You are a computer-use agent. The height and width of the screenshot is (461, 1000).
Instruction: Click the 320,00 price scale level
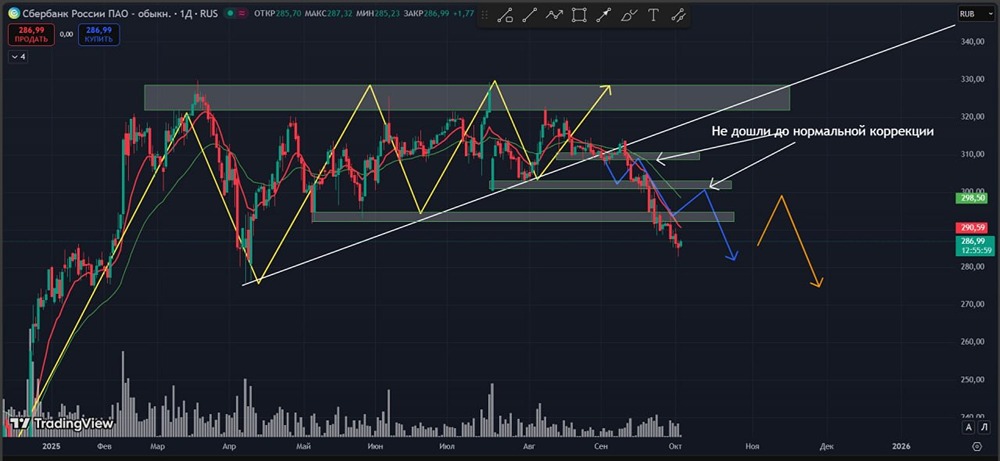point(974,117)
